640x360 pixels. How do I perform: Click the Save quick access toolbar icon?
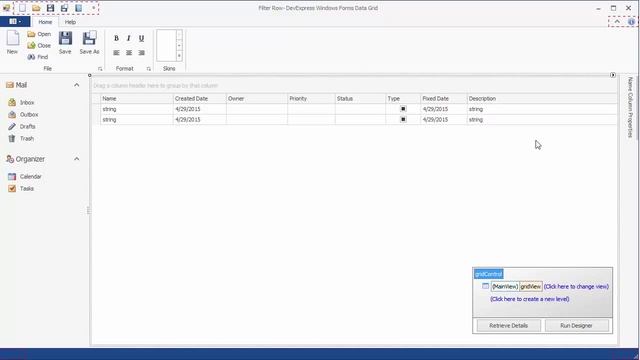[50, 8]
